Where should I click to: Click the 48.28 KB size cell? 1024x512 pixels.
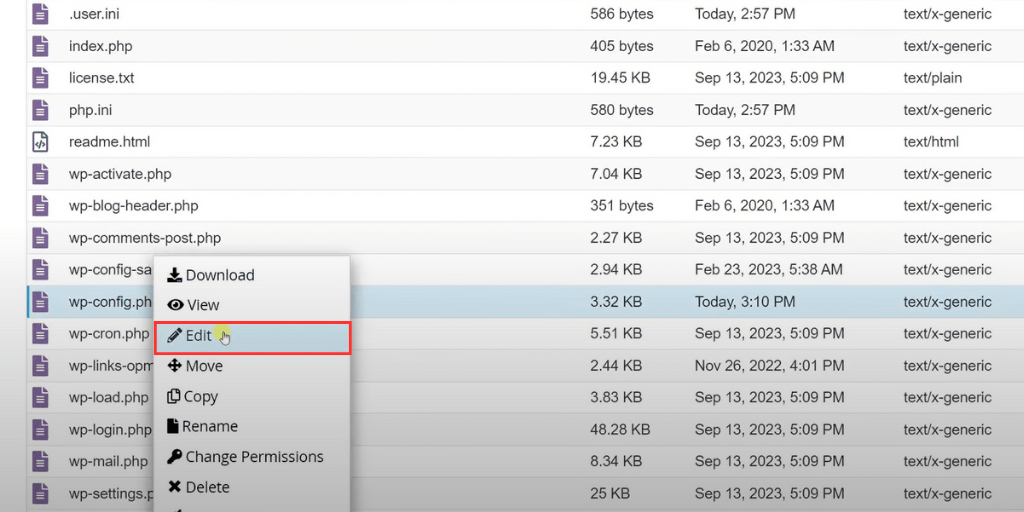tap(620, 430)
